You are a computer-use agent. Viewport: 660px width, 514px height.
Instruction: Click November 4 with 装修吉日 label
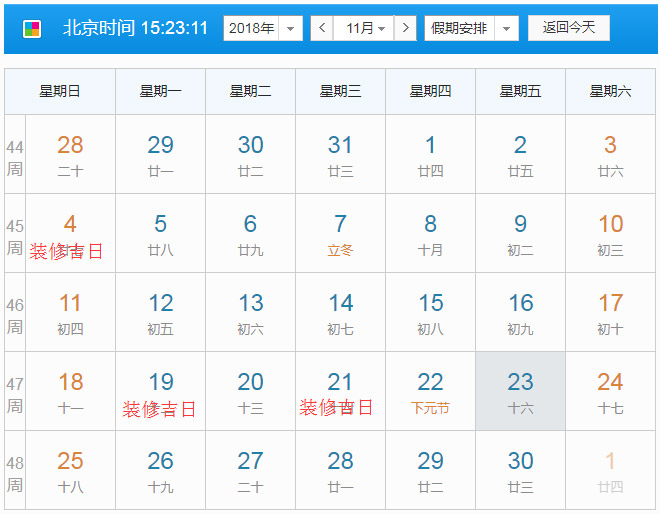point(70,233)
